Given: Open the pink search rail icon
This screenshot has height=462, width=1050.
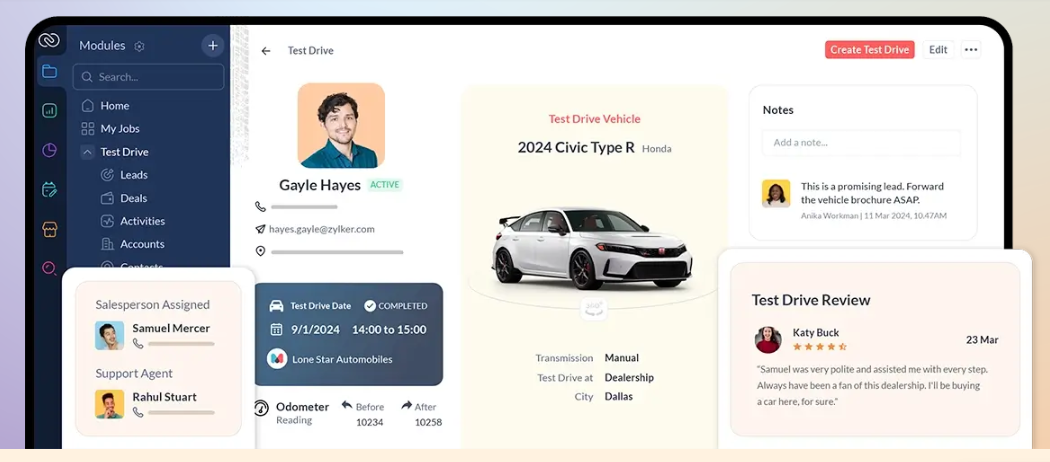Looking at the screenshot, I should (x=50, y=268).
